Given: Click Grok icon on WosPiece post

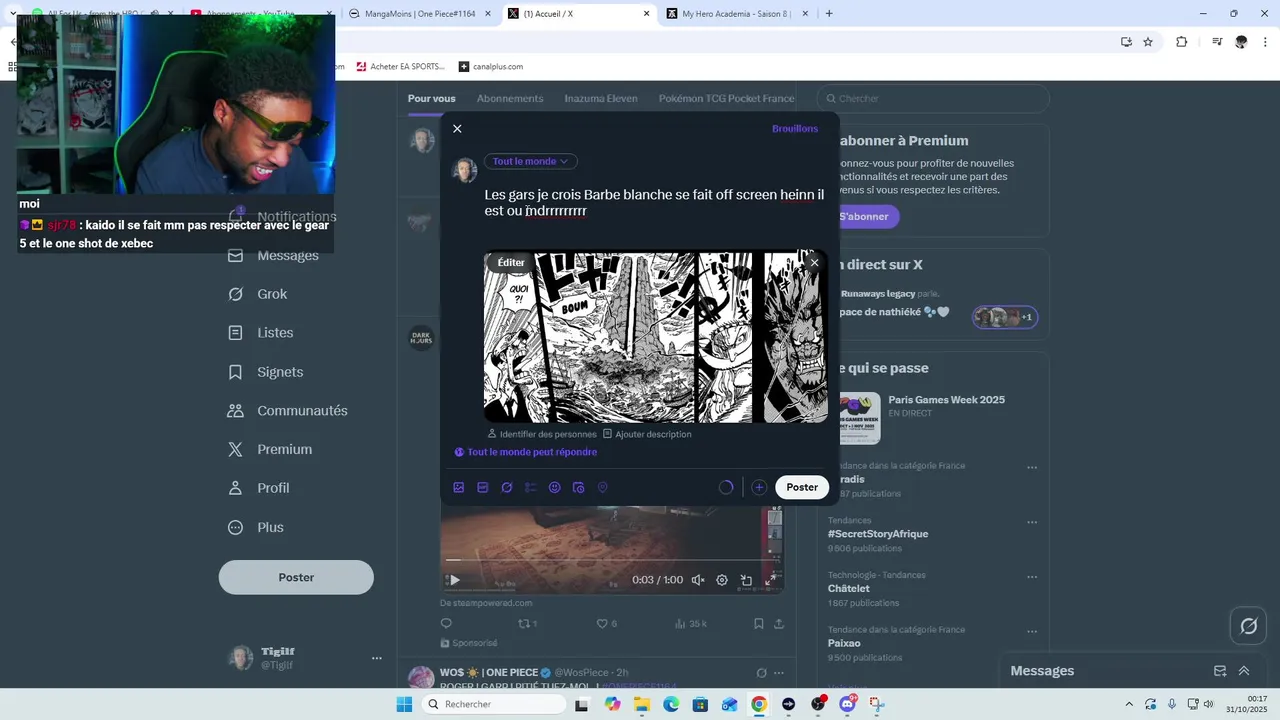Looking at the screenshot, I should click(761, 673).
